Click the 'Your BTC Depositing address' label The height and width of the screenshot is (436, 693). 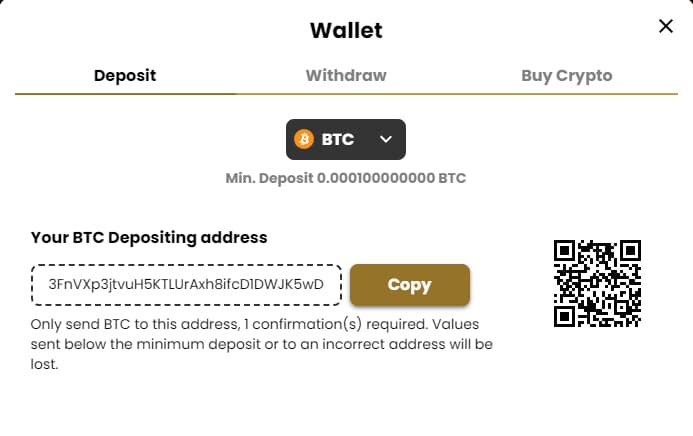click(149, 237)
